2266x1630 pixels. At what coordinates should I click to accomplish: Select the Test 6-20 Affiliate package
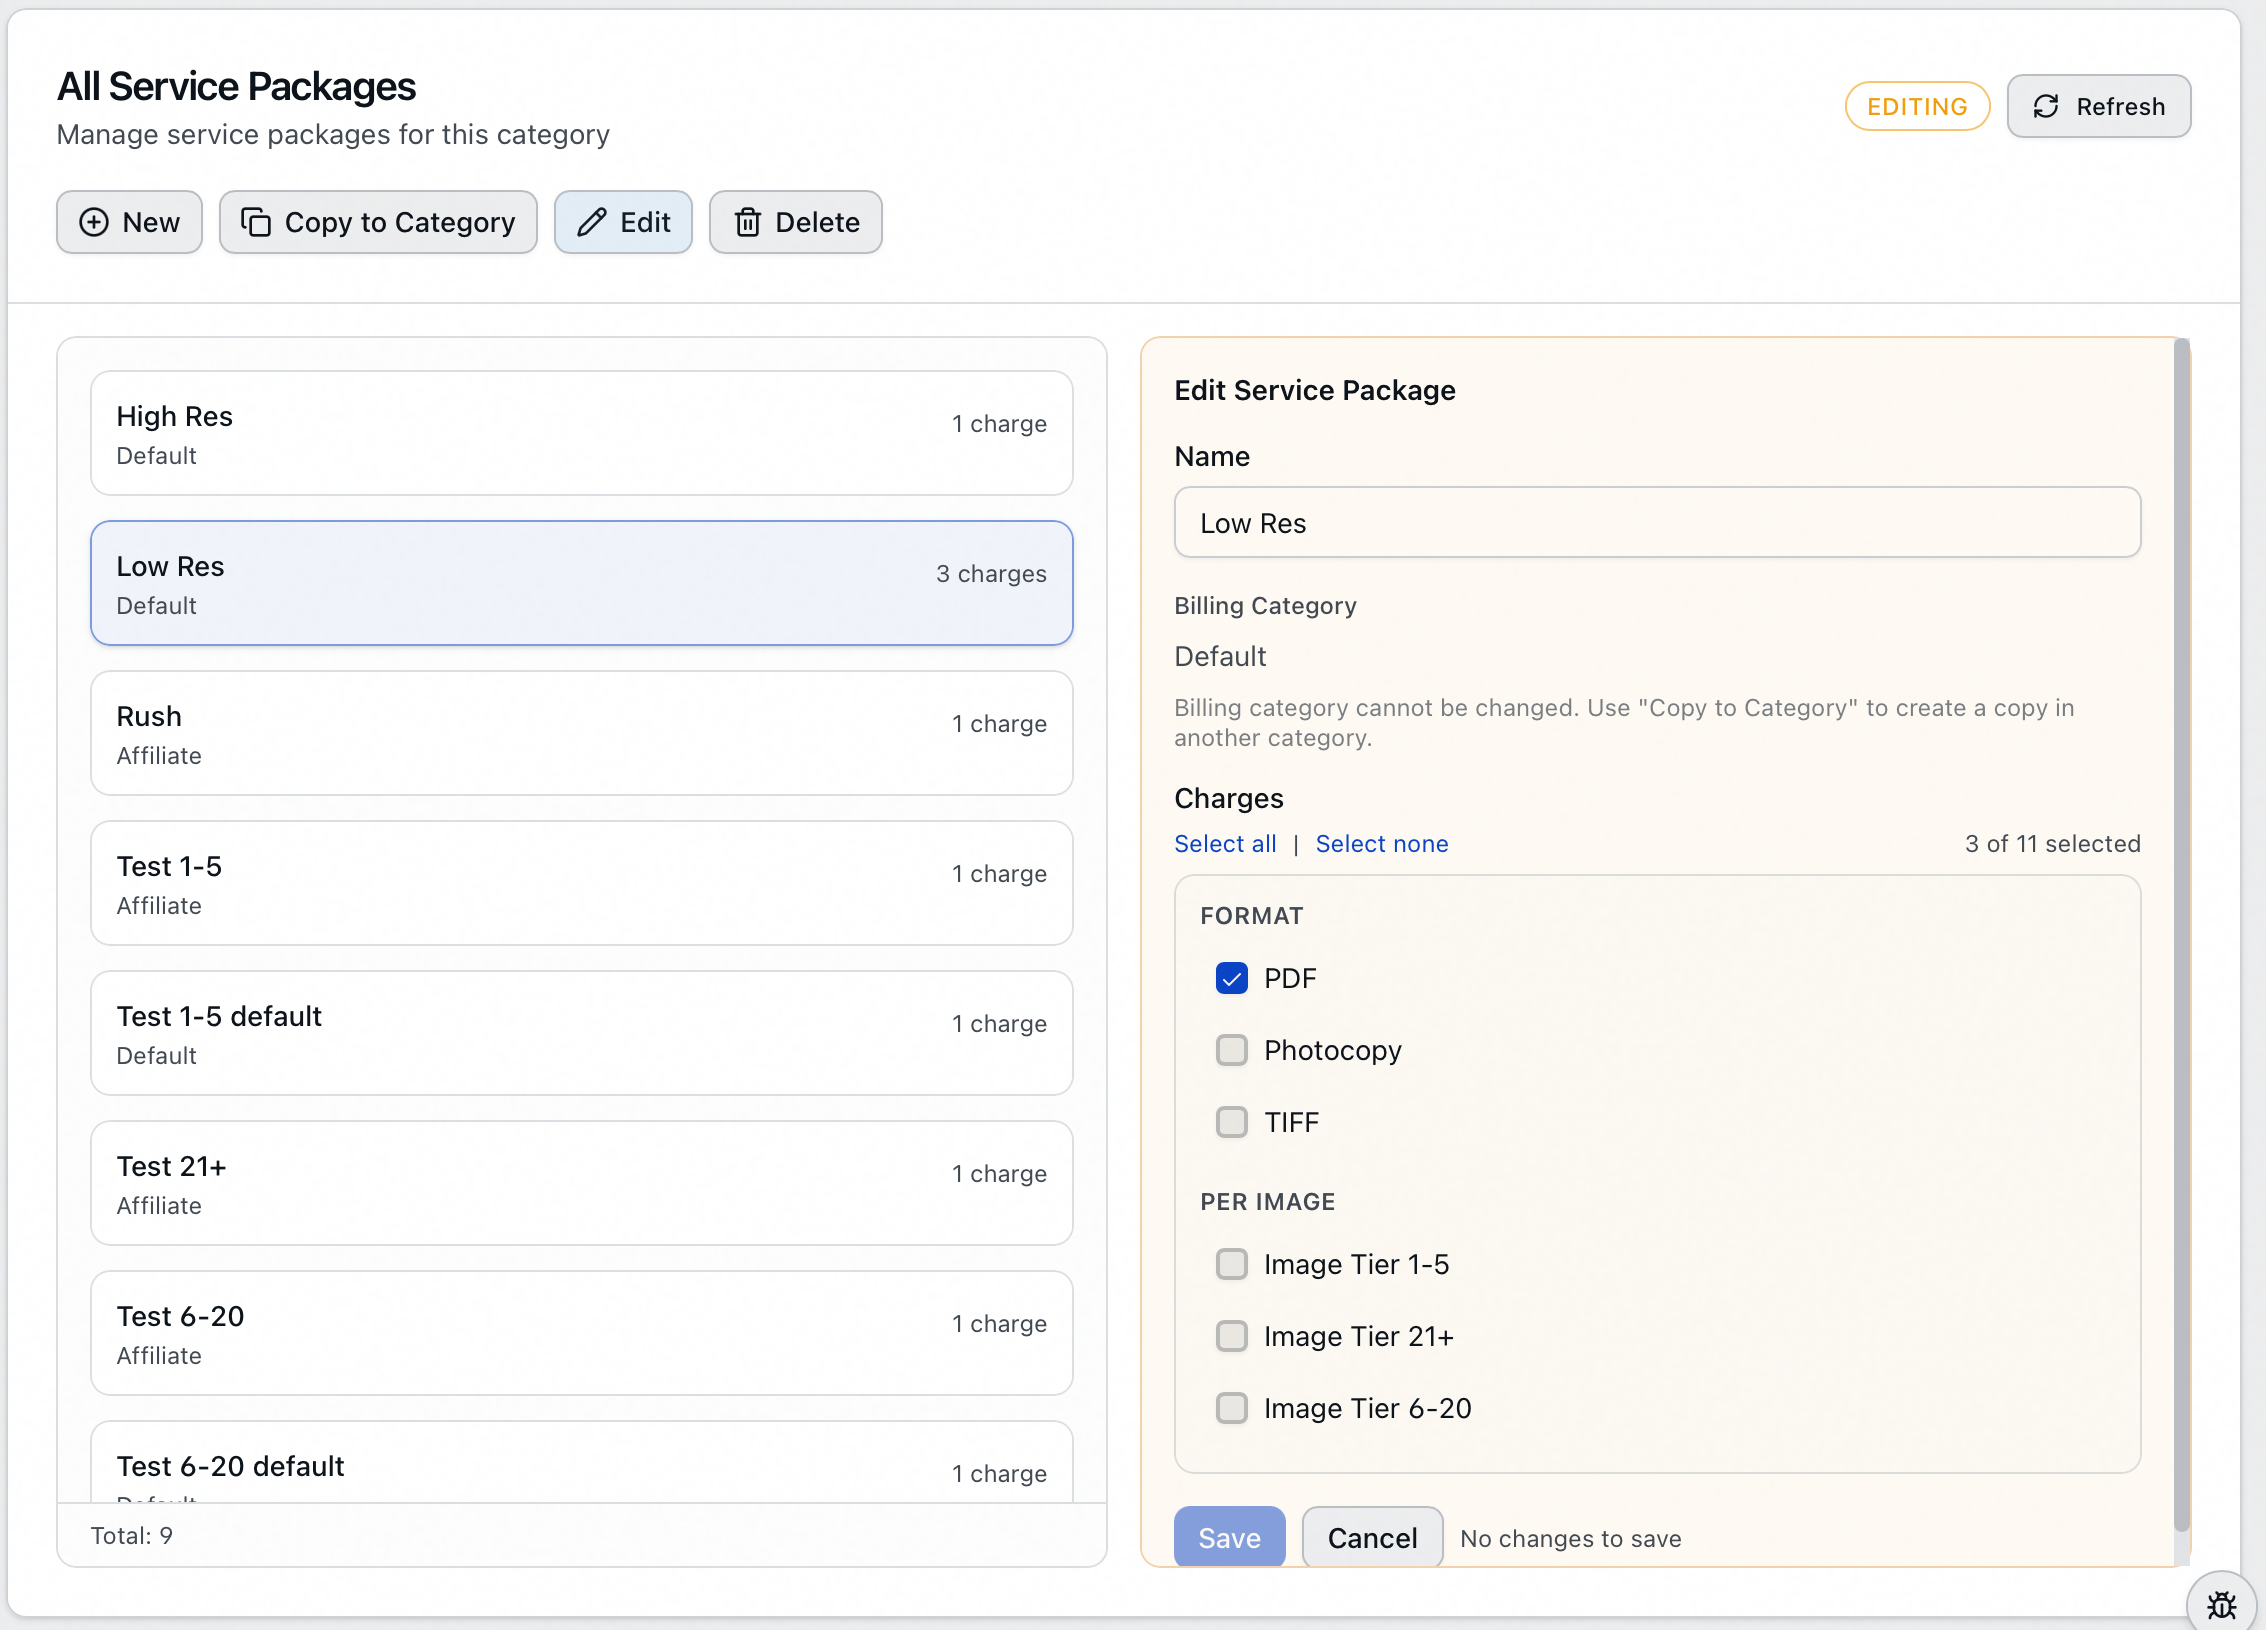pos(582,1333)
